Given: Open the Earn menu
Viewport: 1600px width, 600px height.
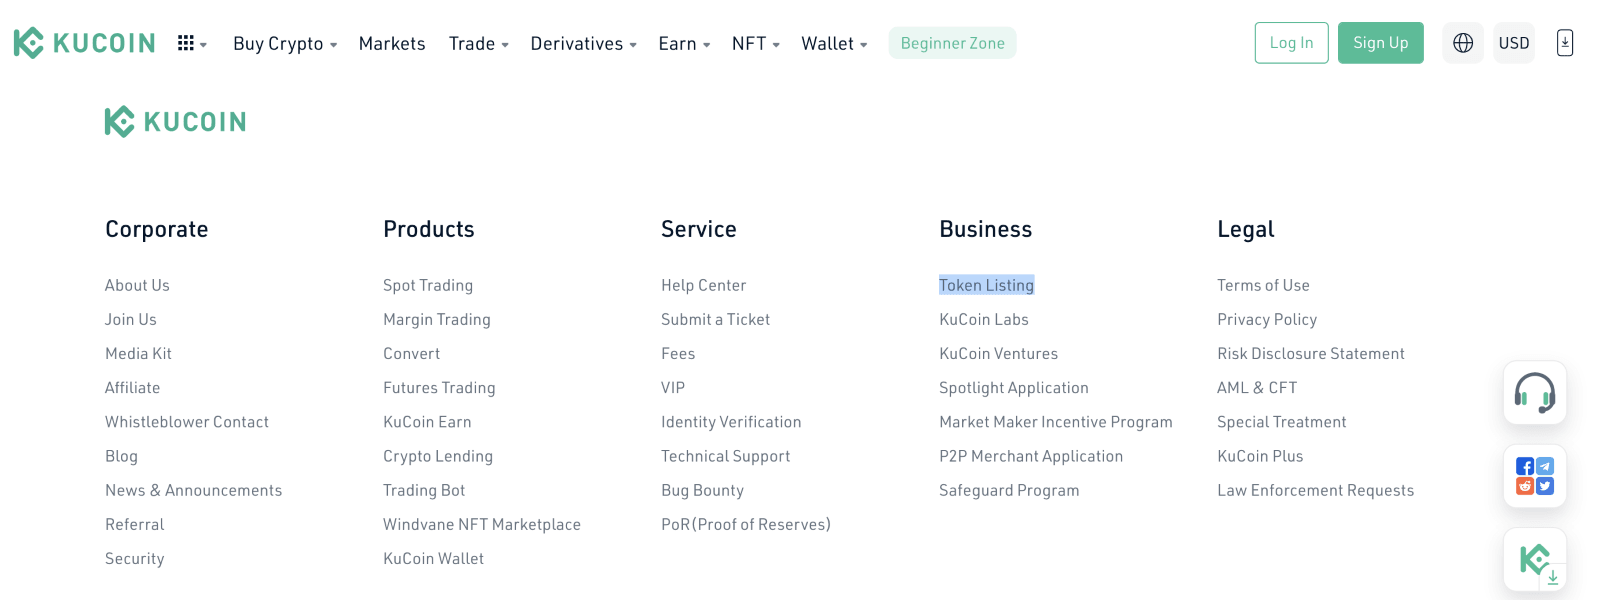Looking at the screenshot, I should (684, 43).
